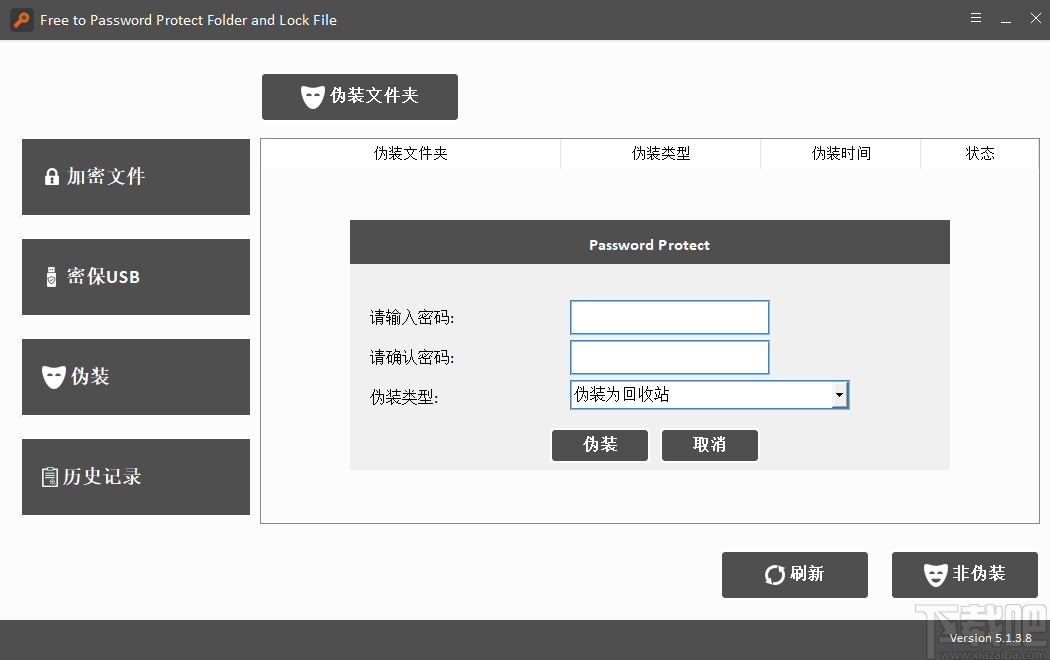Click the 伪装时间 column header

(x=840, y=153)
